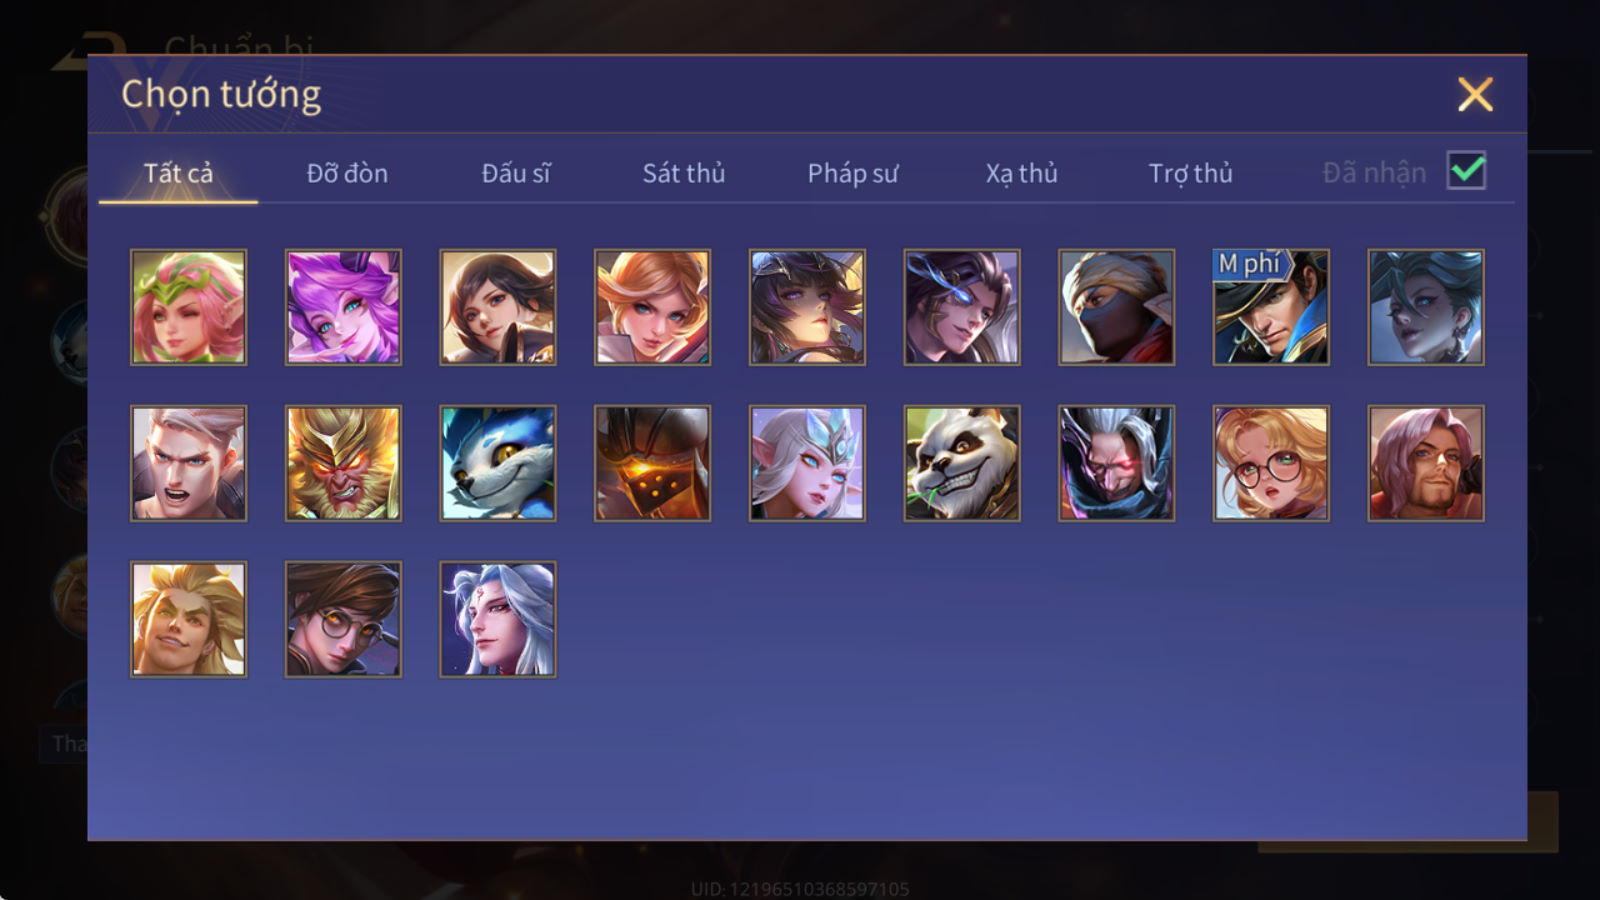Choose the masked ninja with turban hero
The height and width of the screenshot is (900, 1600).
point(1116,307)
